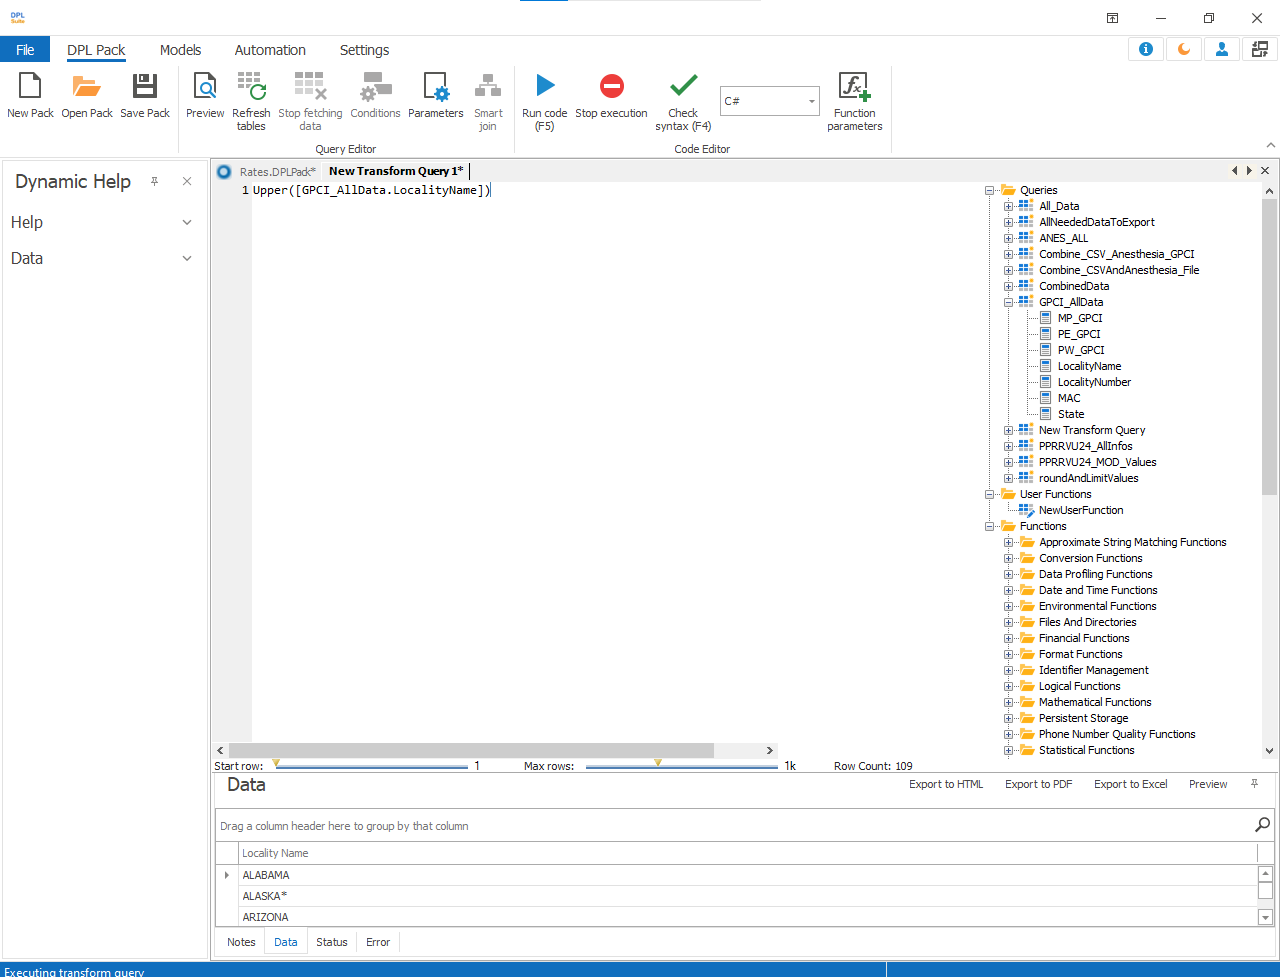The image size is (1280, 977).
Task: Toggle dark mode moon icon
Action: coord(1184,49)
